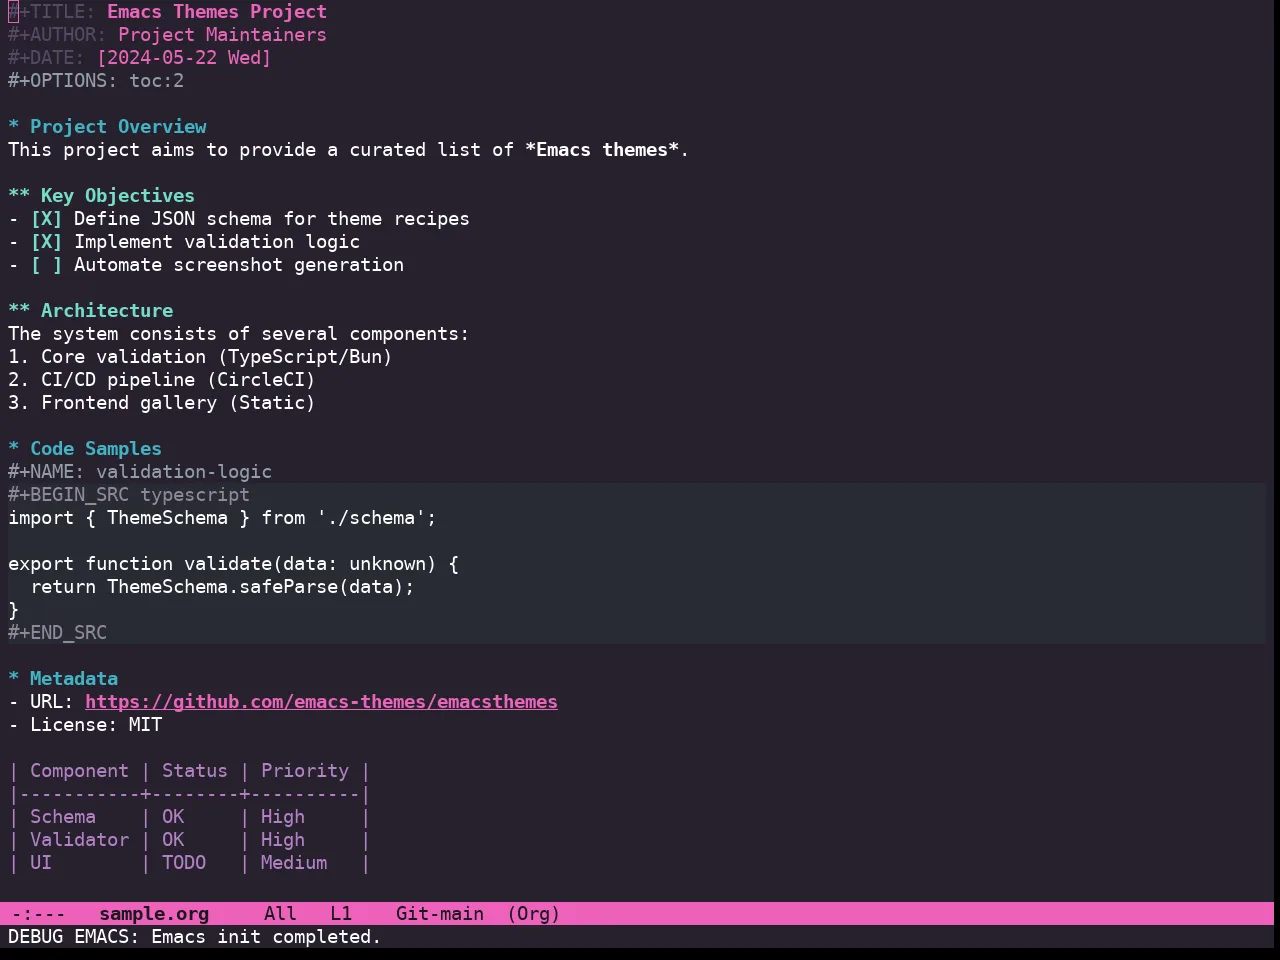The image size is (1280, 960).
Task: Place cursor on title 'Emacs Themes Project'
Action: tap(217, 12)
